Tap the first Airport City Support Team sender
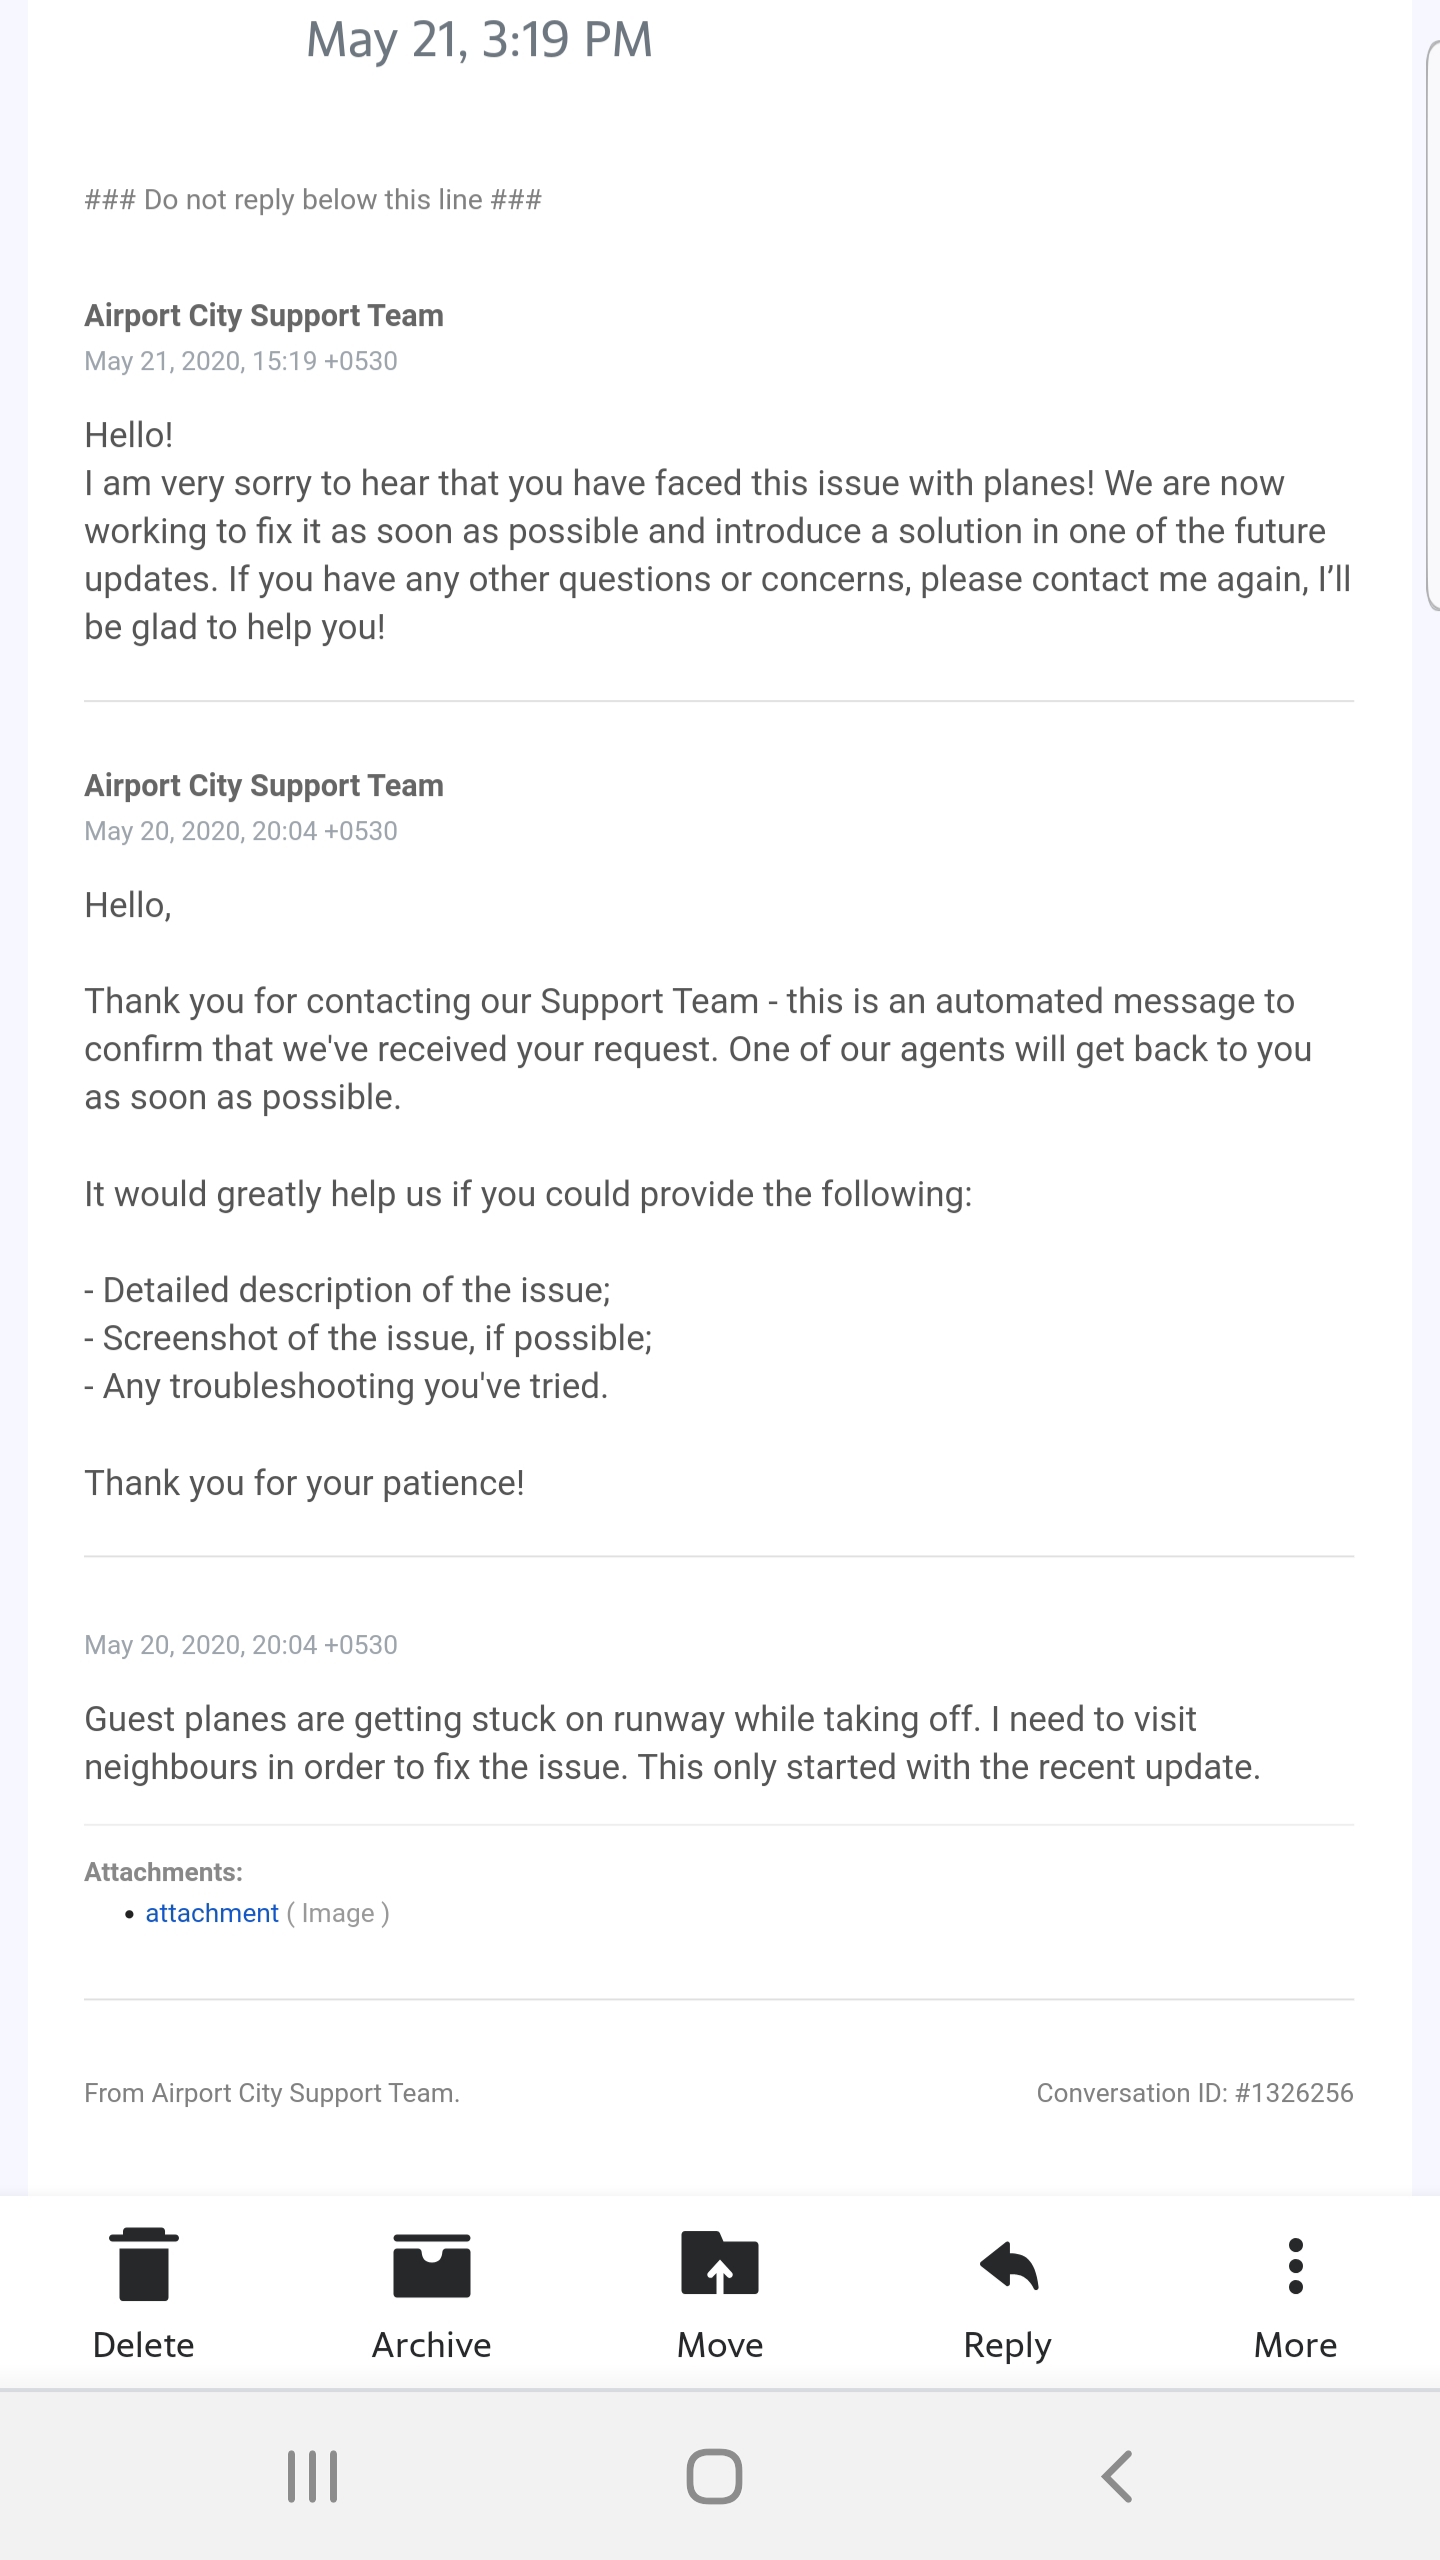Viewport: 1440px width, 2560px height. point(264,316)
